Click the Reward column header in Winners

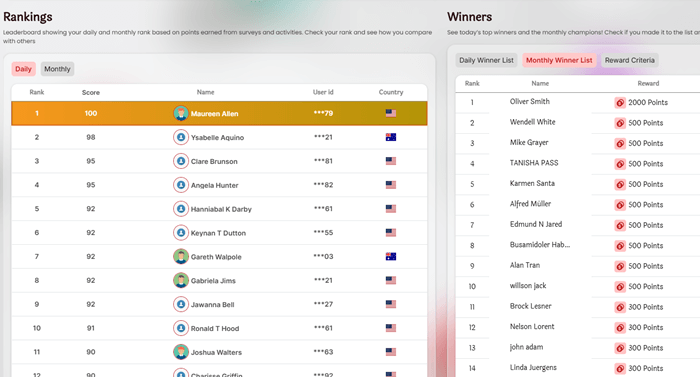tap(648, 83)
